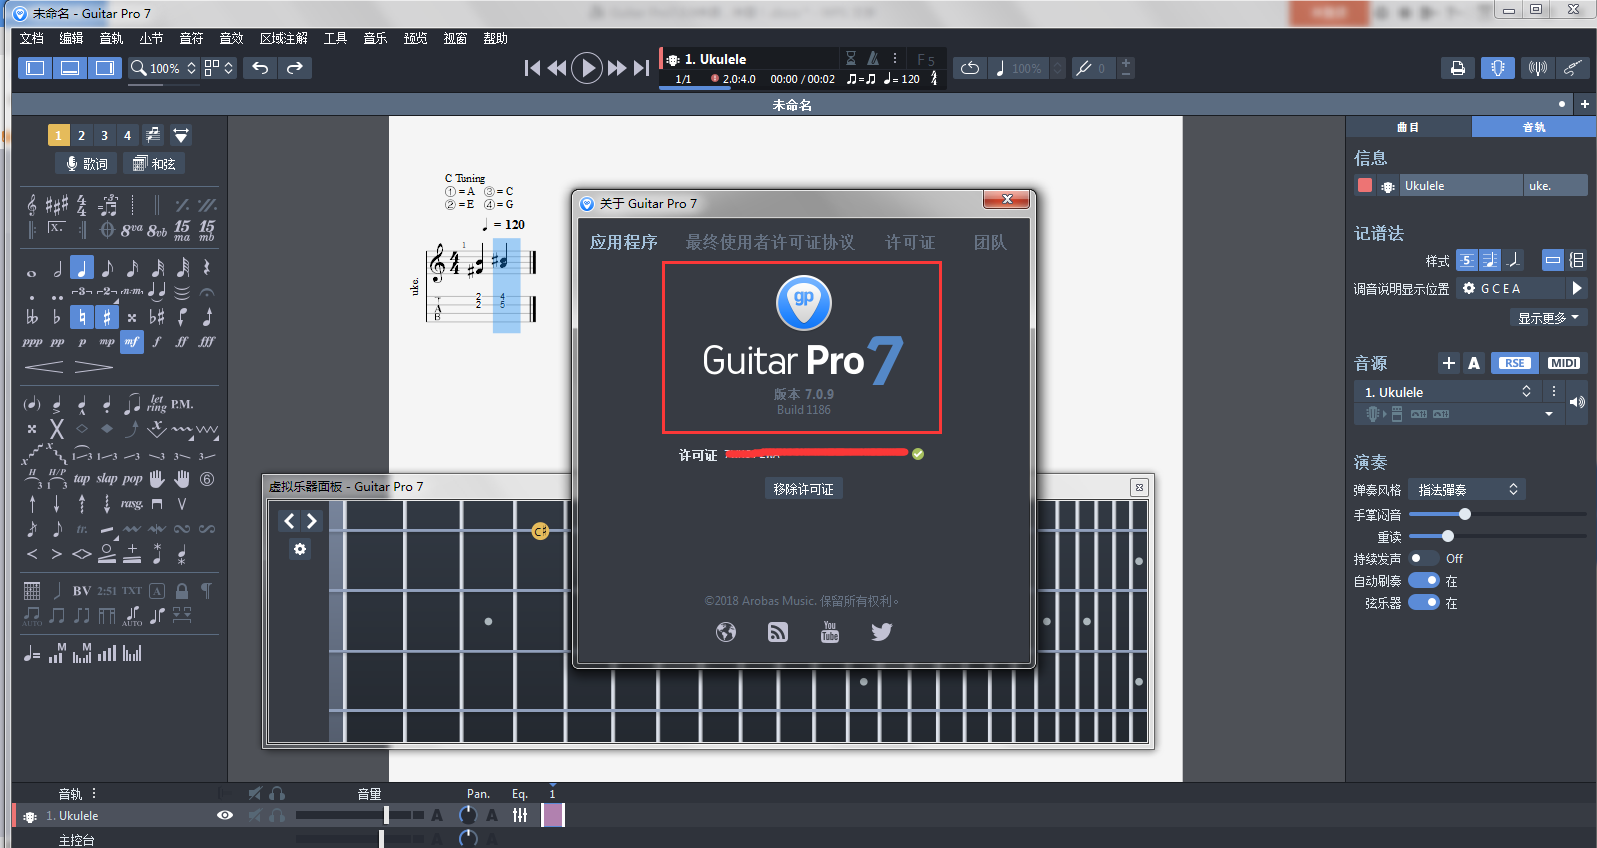Open the 1. Ukulele sound source dropdown

coord(1448,392)
